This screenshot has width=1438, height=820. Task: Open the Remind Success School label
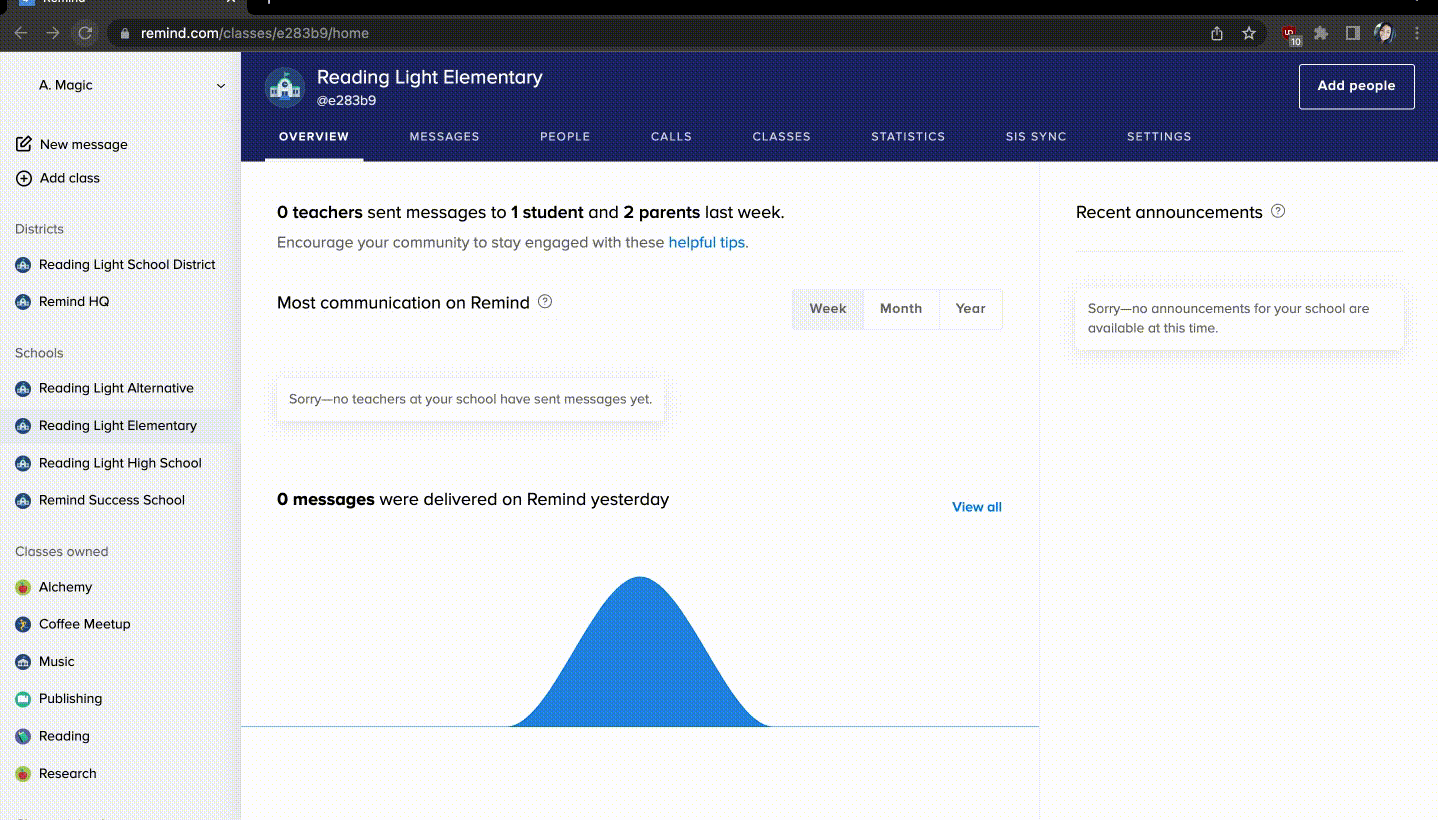(112, 500)
